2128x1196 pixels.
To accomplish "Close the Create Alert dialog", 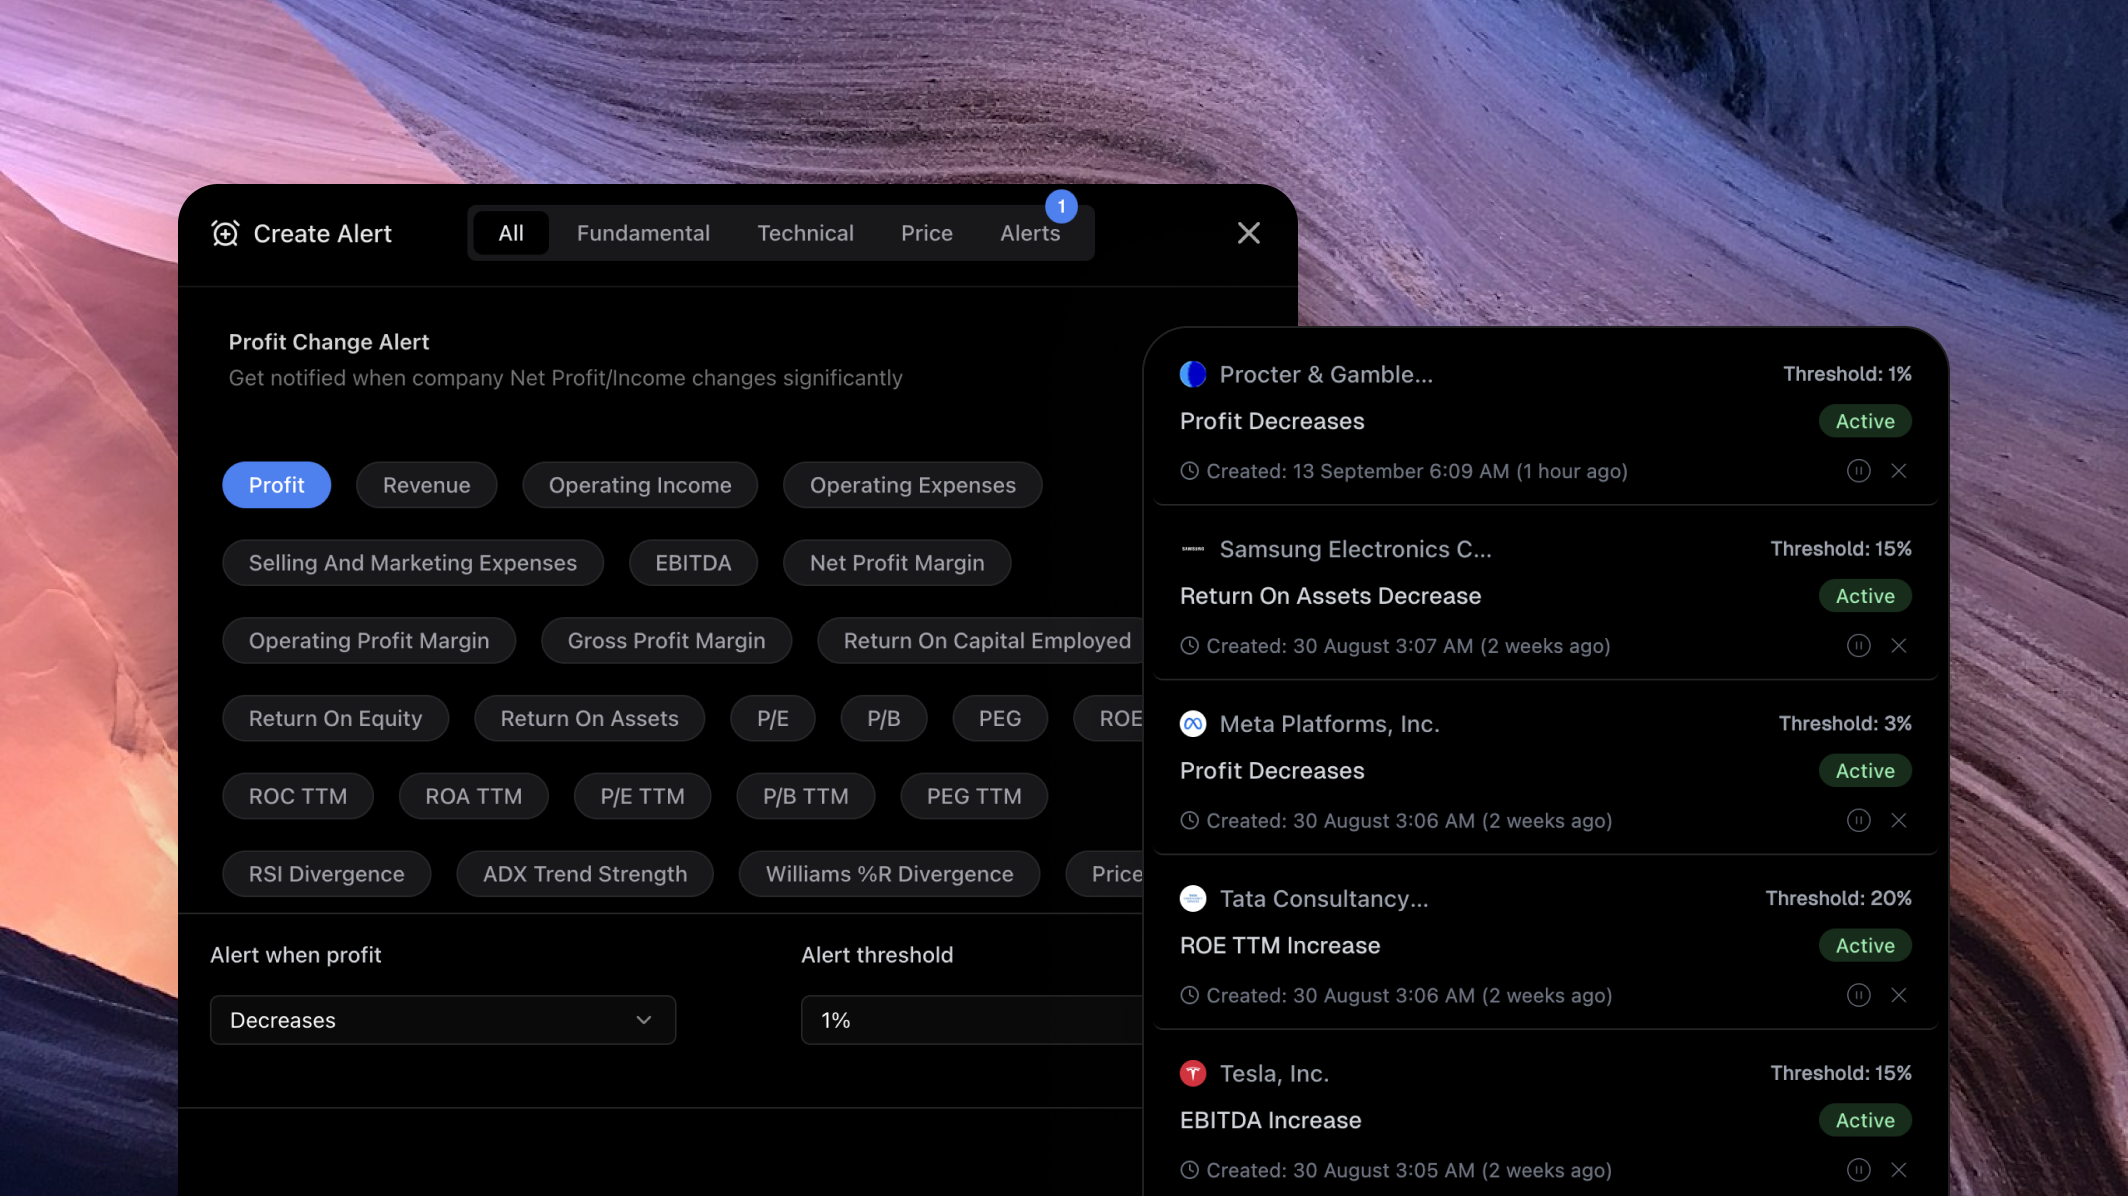I will click(1248, 233).
